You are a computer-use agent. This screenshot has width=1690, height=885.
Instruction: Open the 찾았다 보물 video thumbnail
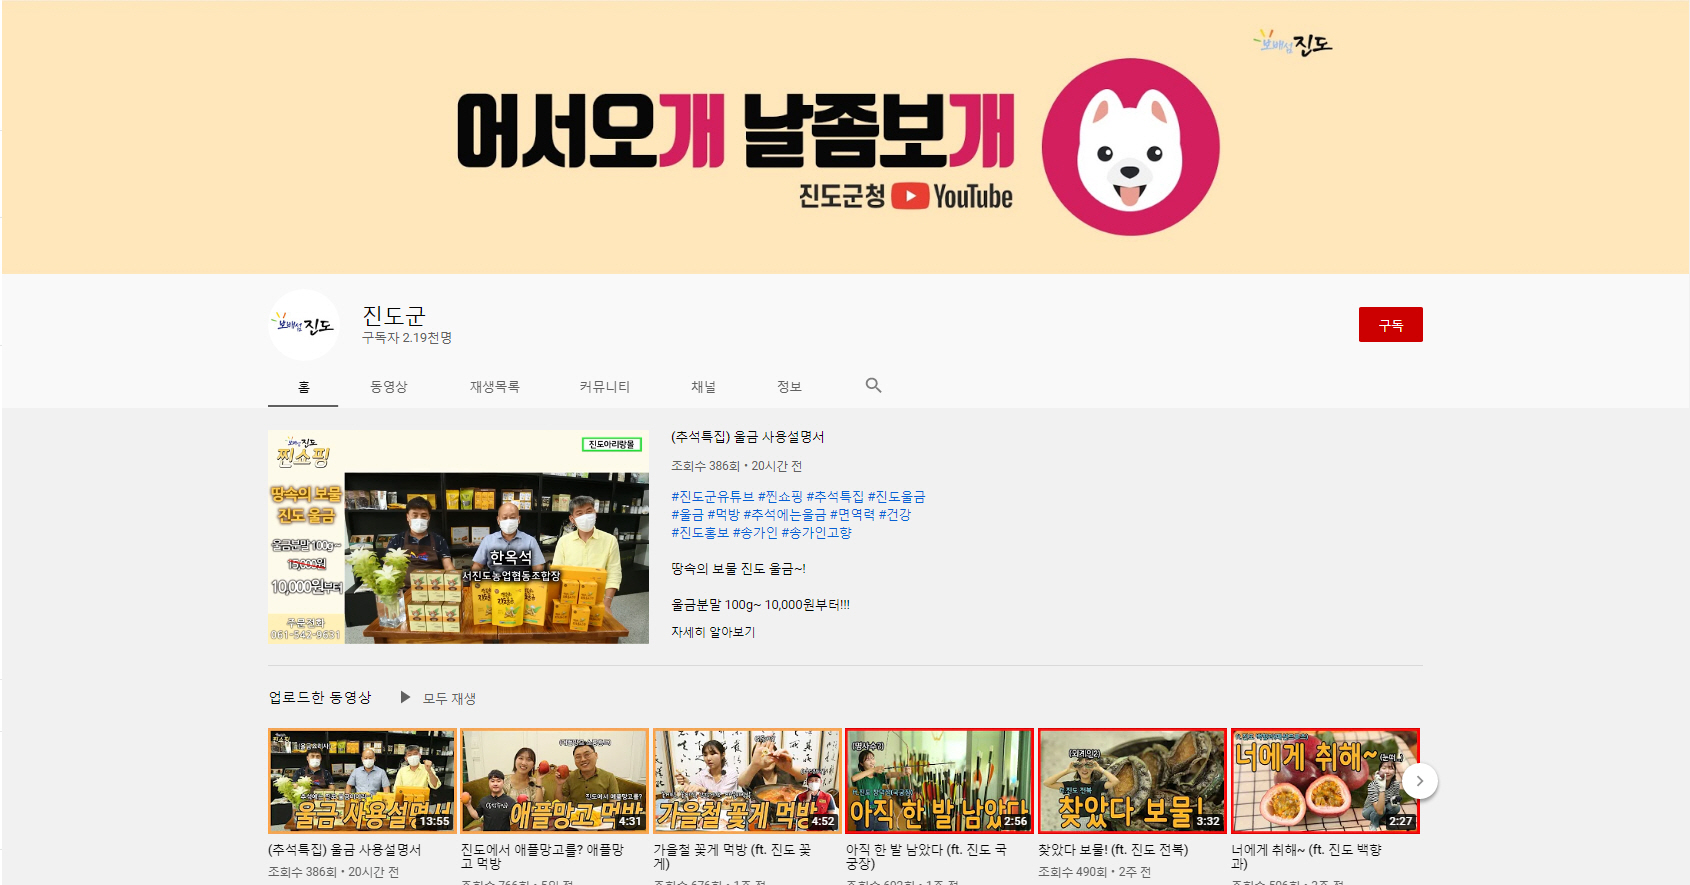[x=1132, y=781]
